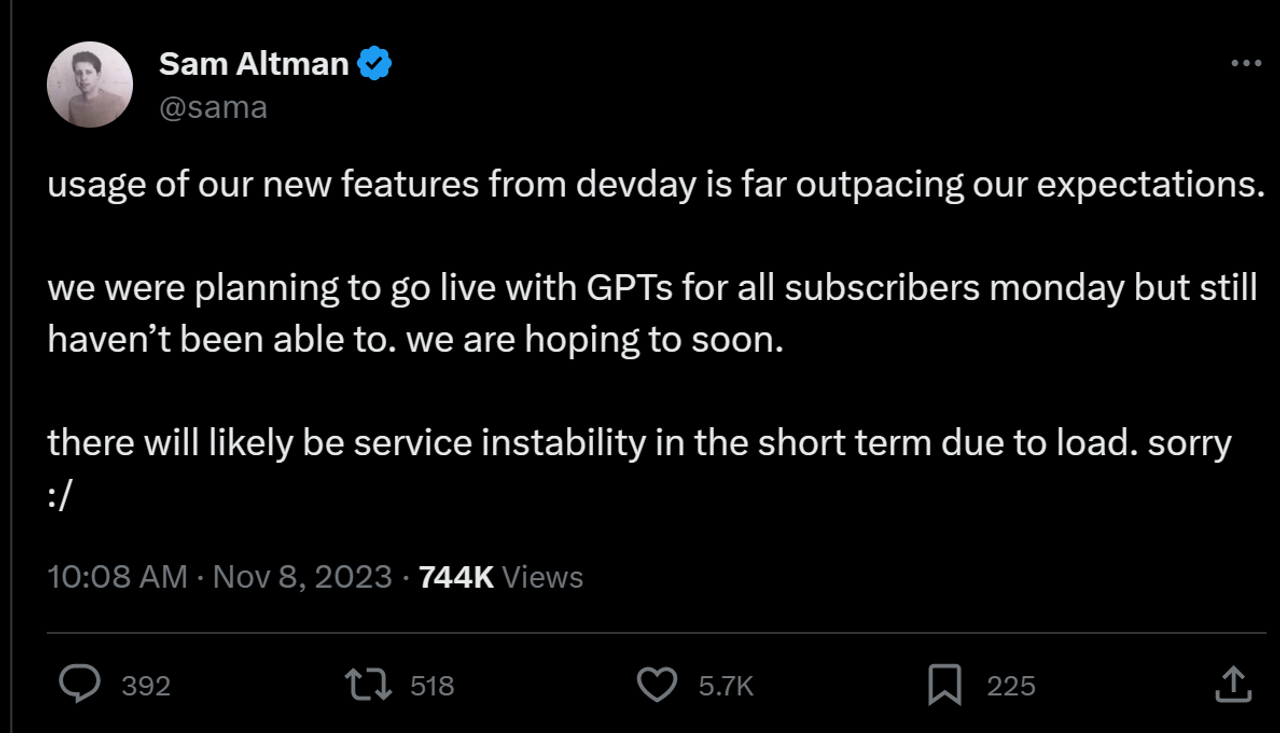The height and width of the screenshot is (733, 1280).
Task: Click the 392 replies count
Action: click(x=146, y=686)
